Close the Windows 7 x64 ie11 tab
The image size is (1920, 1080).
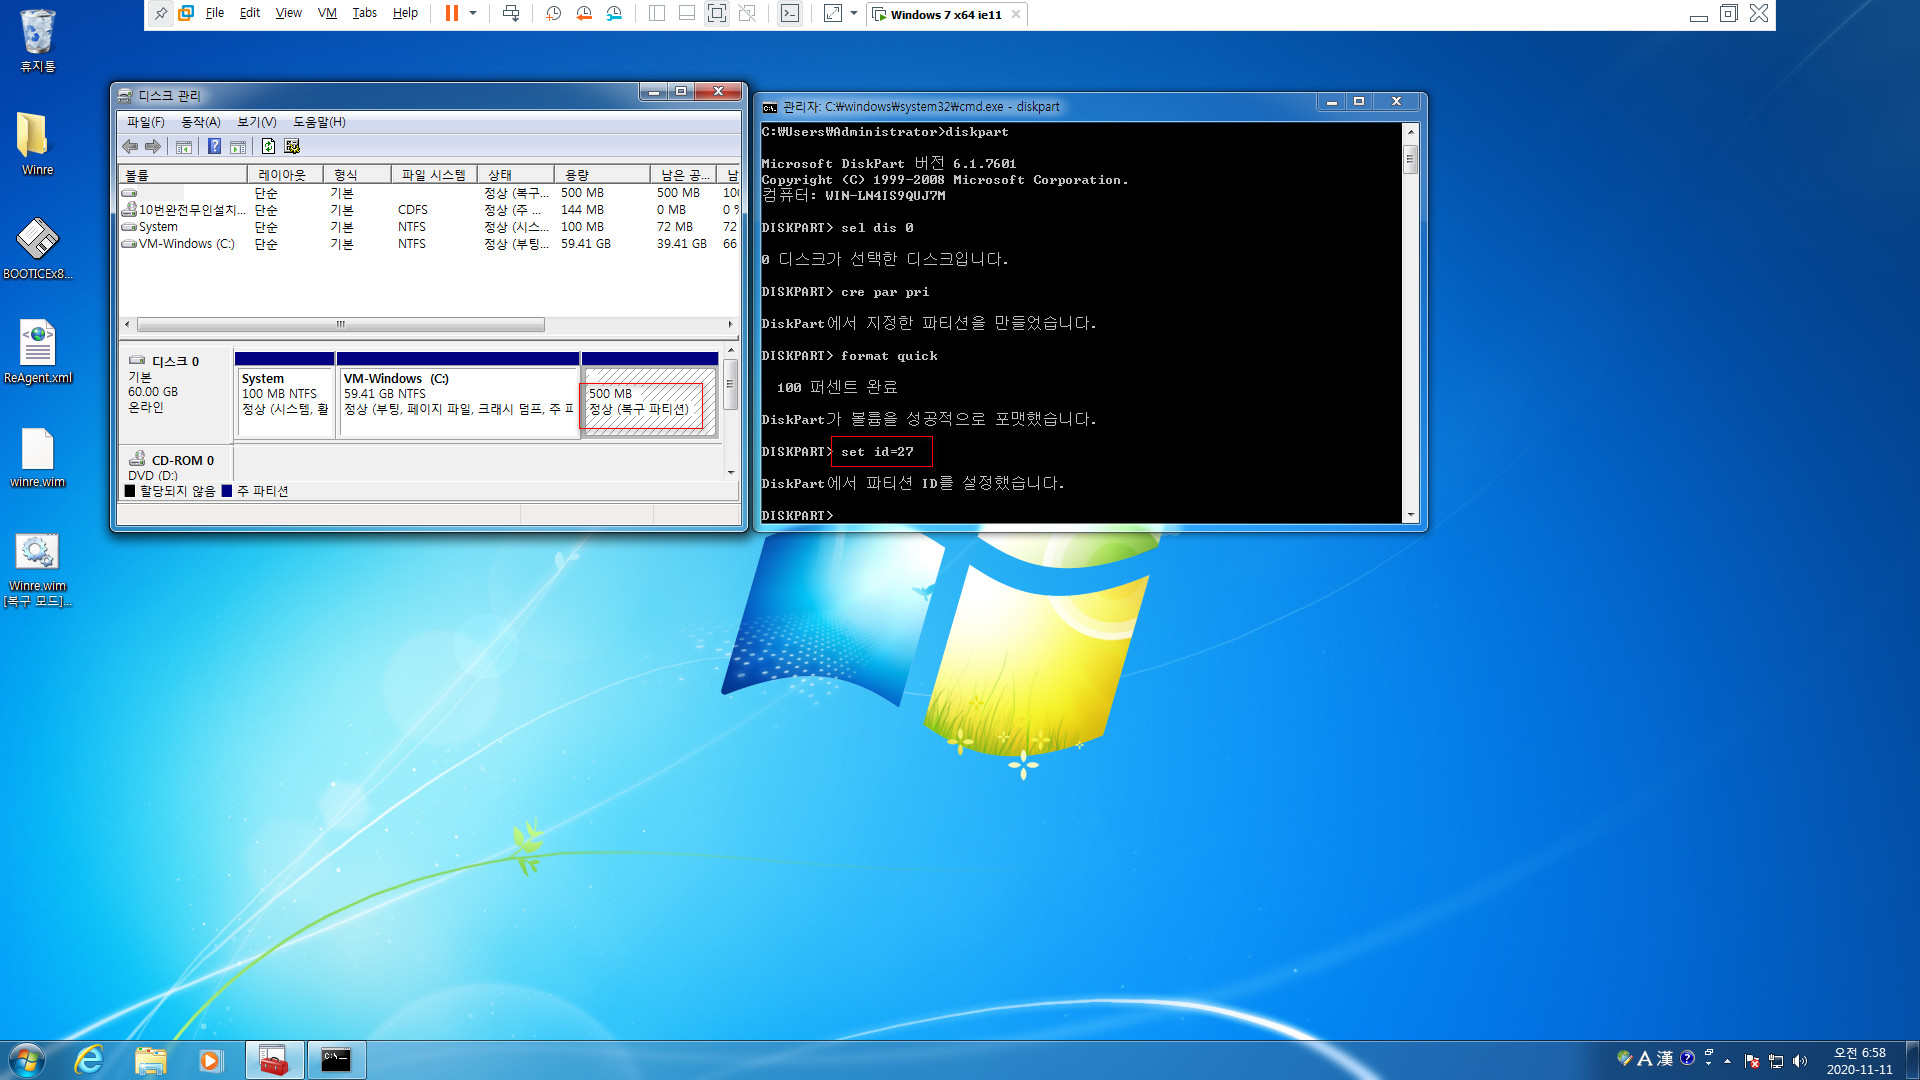coord(1016,15)
